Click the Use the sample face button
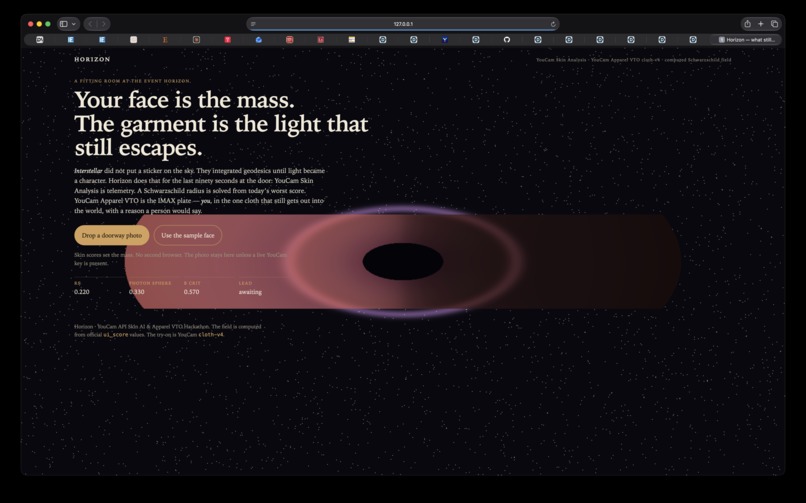This screenshot has height=503, width=806. (188, 235)
